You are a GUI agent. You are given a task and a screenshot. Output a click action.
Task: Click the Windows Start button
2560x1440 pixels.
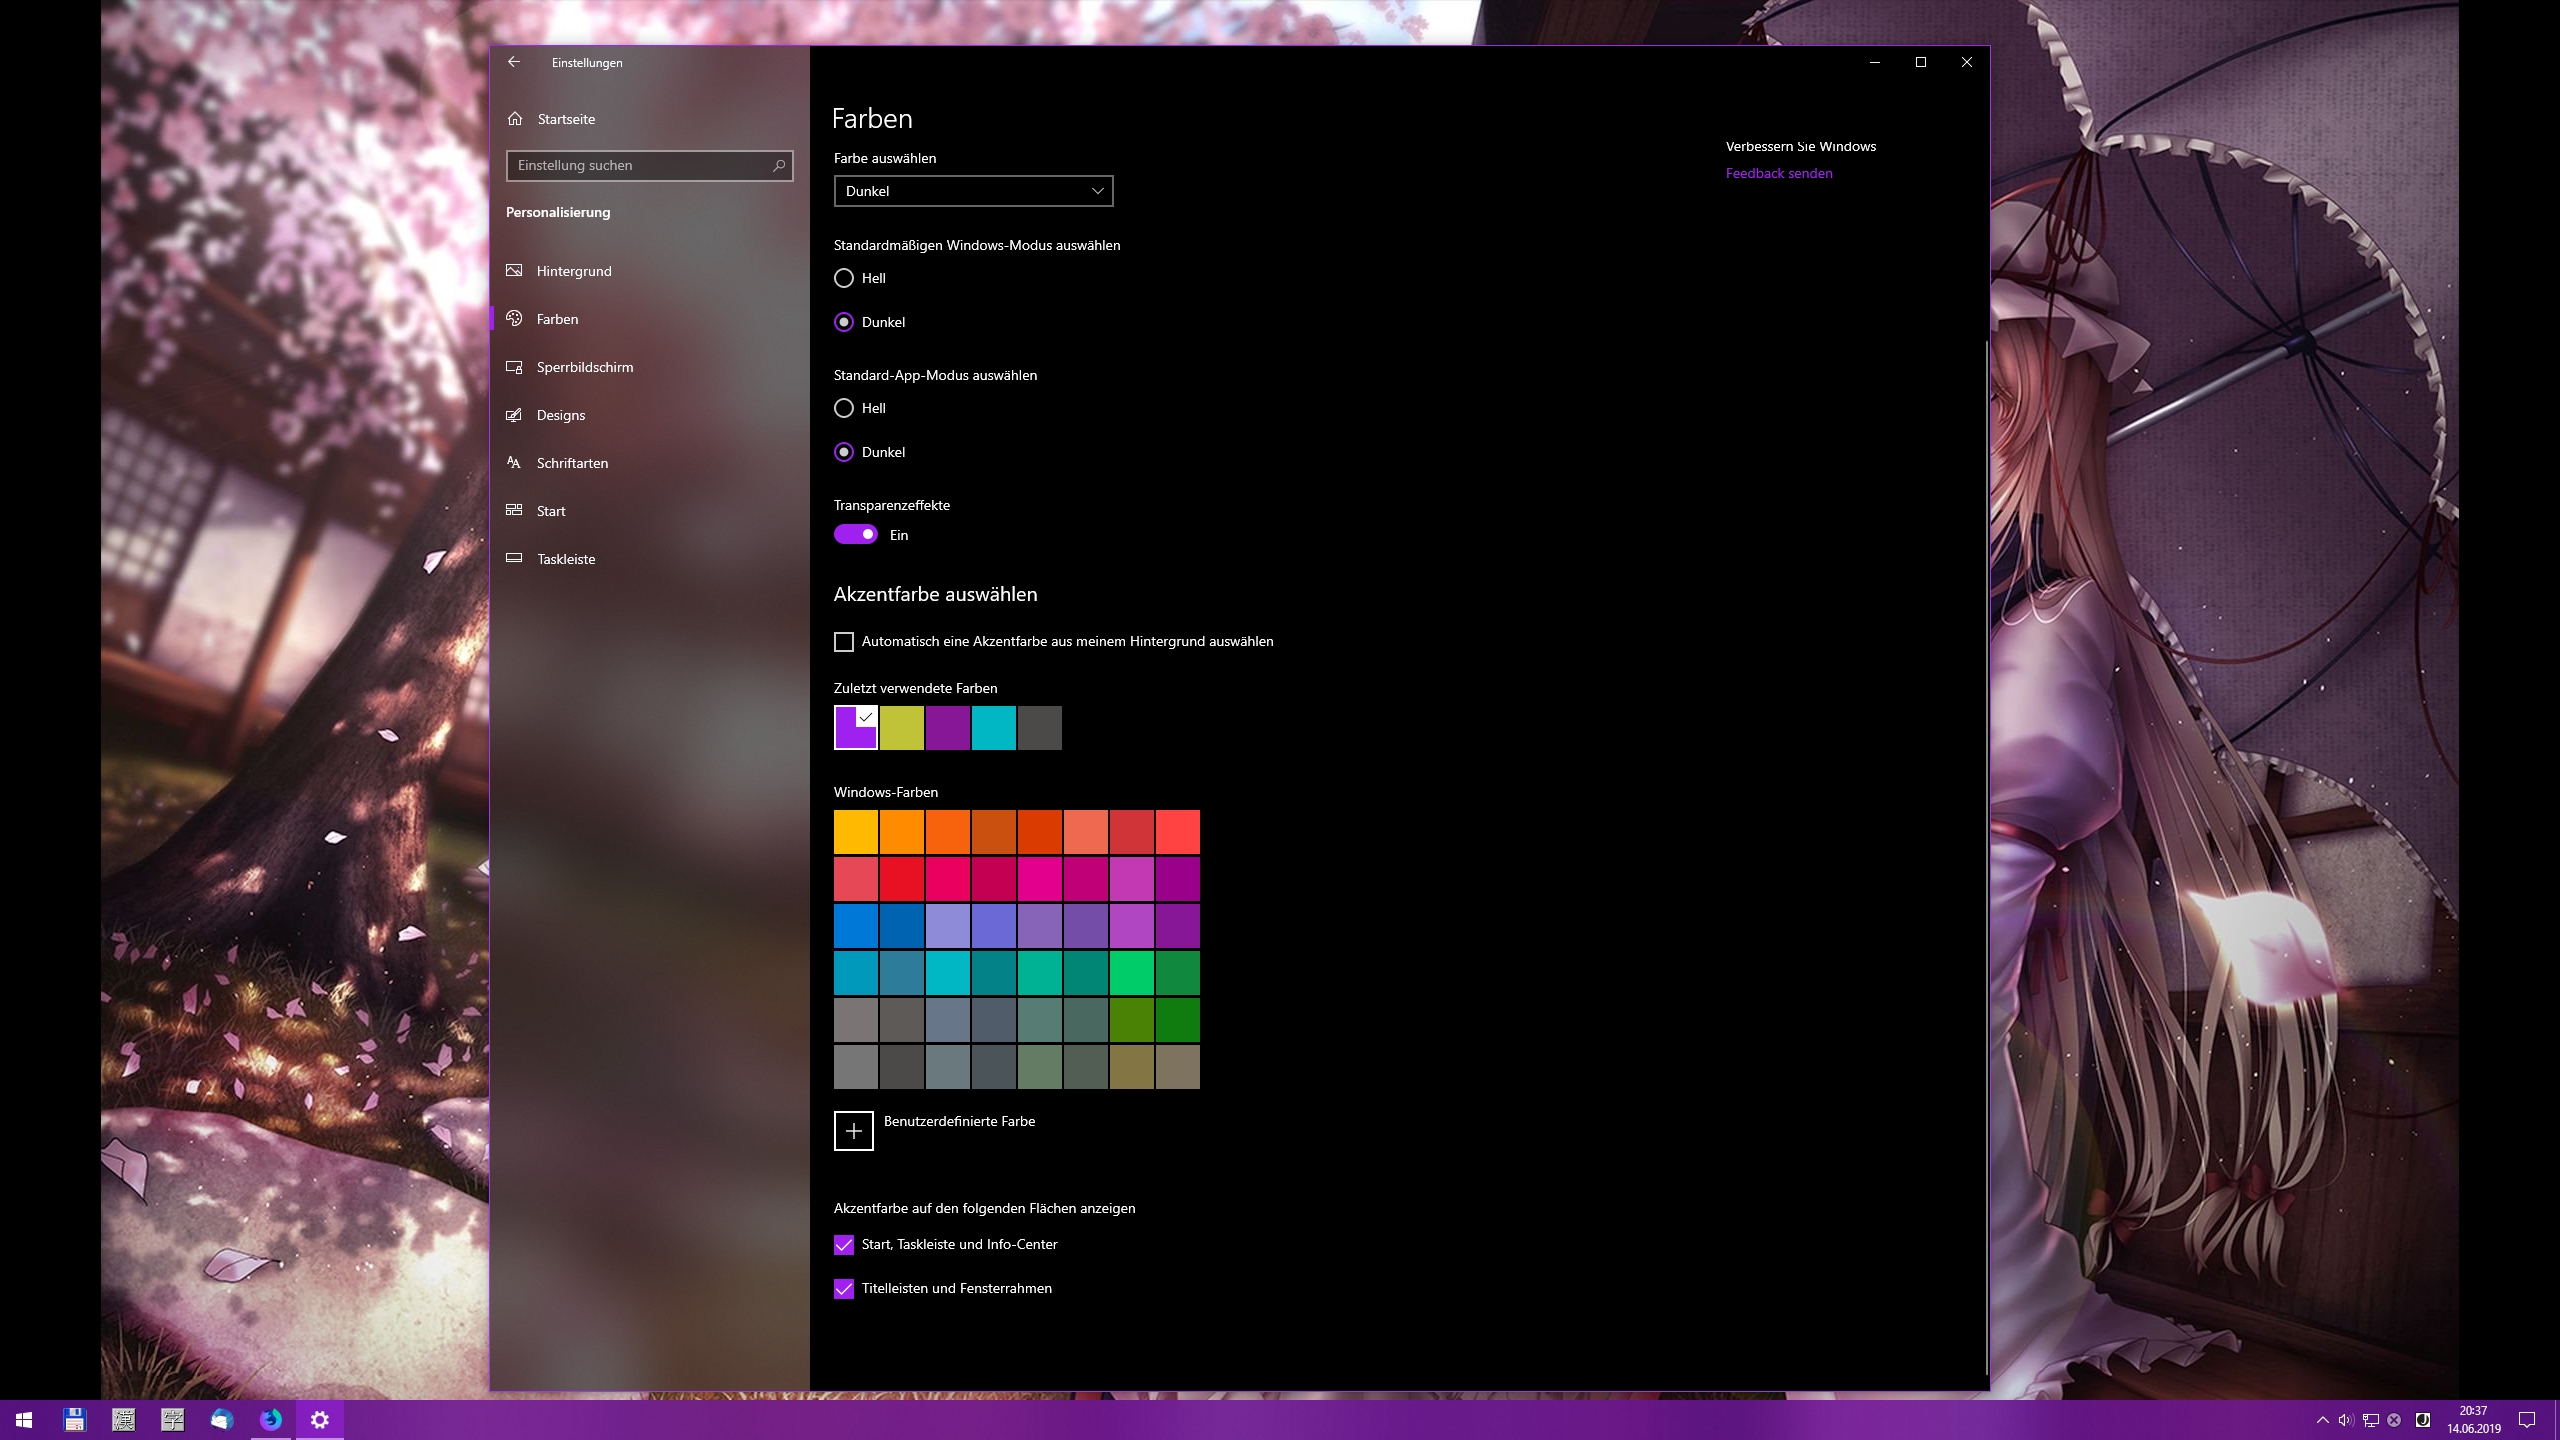[24, 1420]
